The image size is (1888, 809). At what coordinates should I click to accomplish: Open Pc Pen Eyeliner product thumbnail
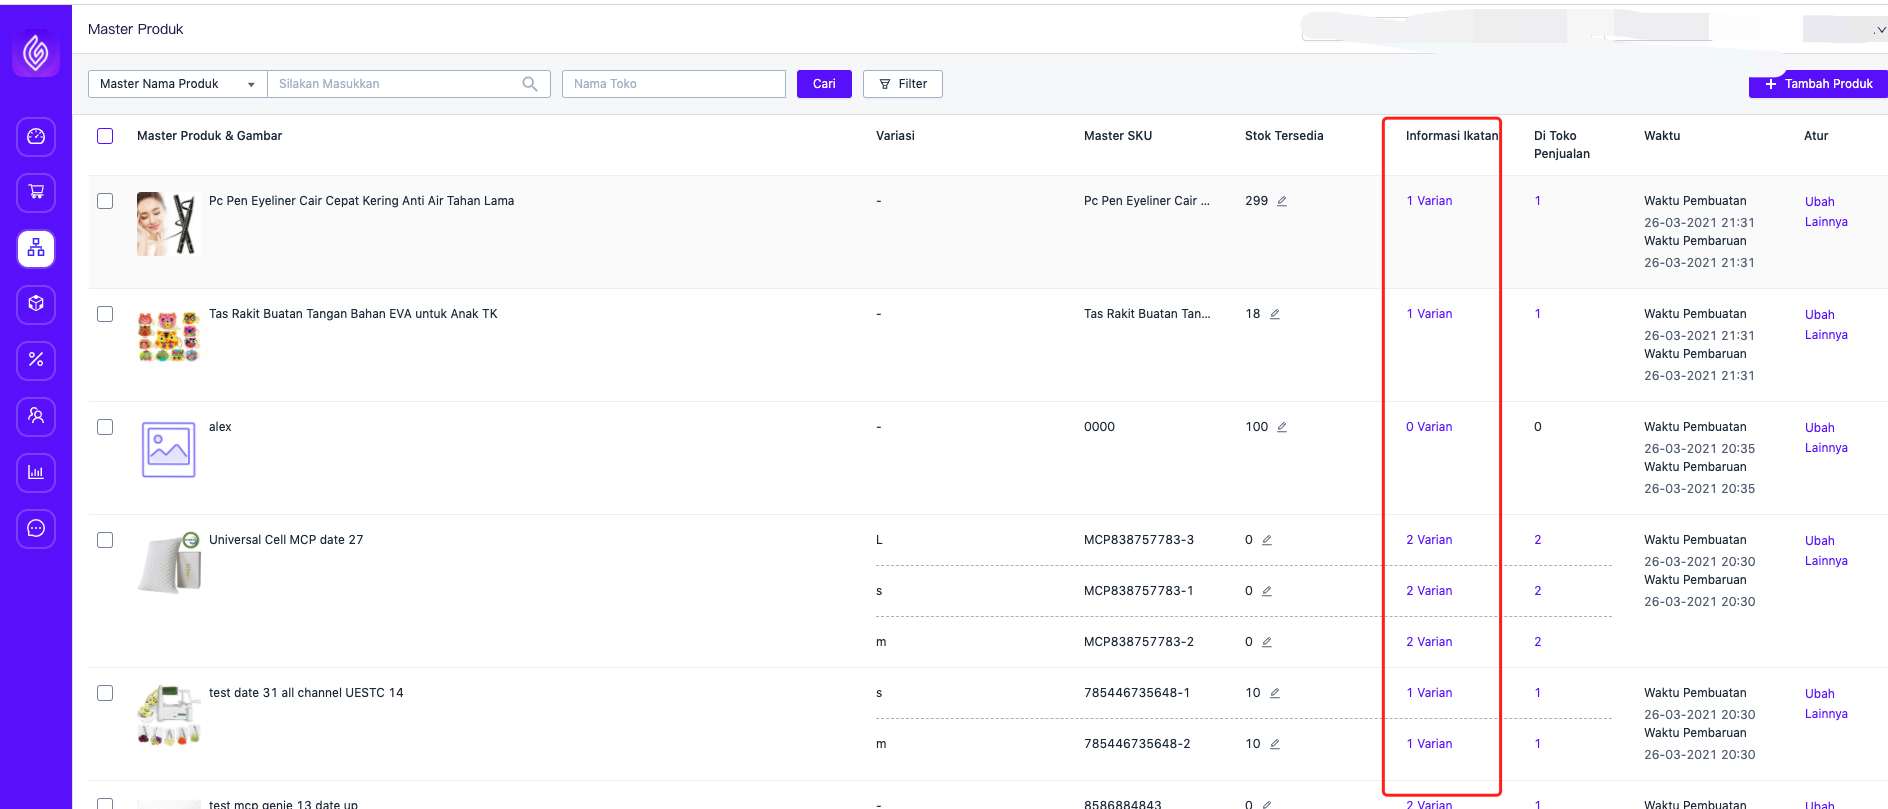click(x=169, y=224)
